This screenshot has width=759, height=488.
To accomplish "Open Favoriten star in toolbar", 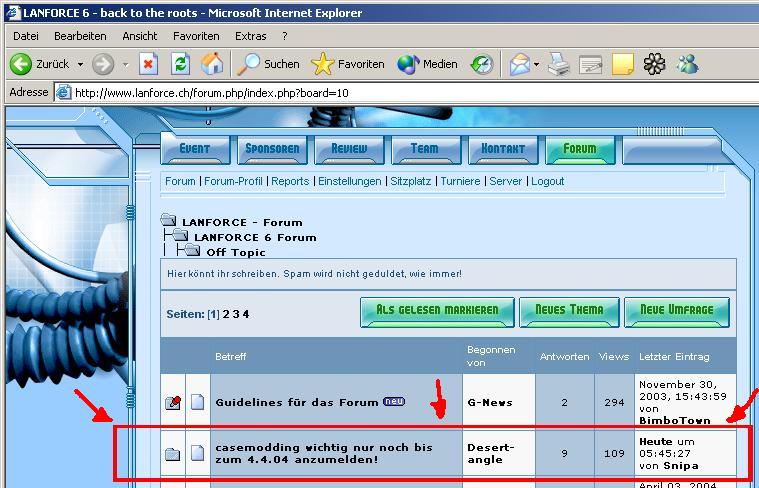I will (322, 64).
